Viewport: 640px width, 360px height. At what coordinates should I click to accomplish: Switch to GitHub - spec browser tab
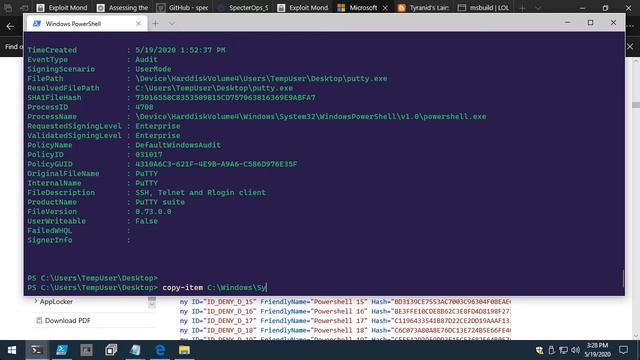(x=183, y=7)
